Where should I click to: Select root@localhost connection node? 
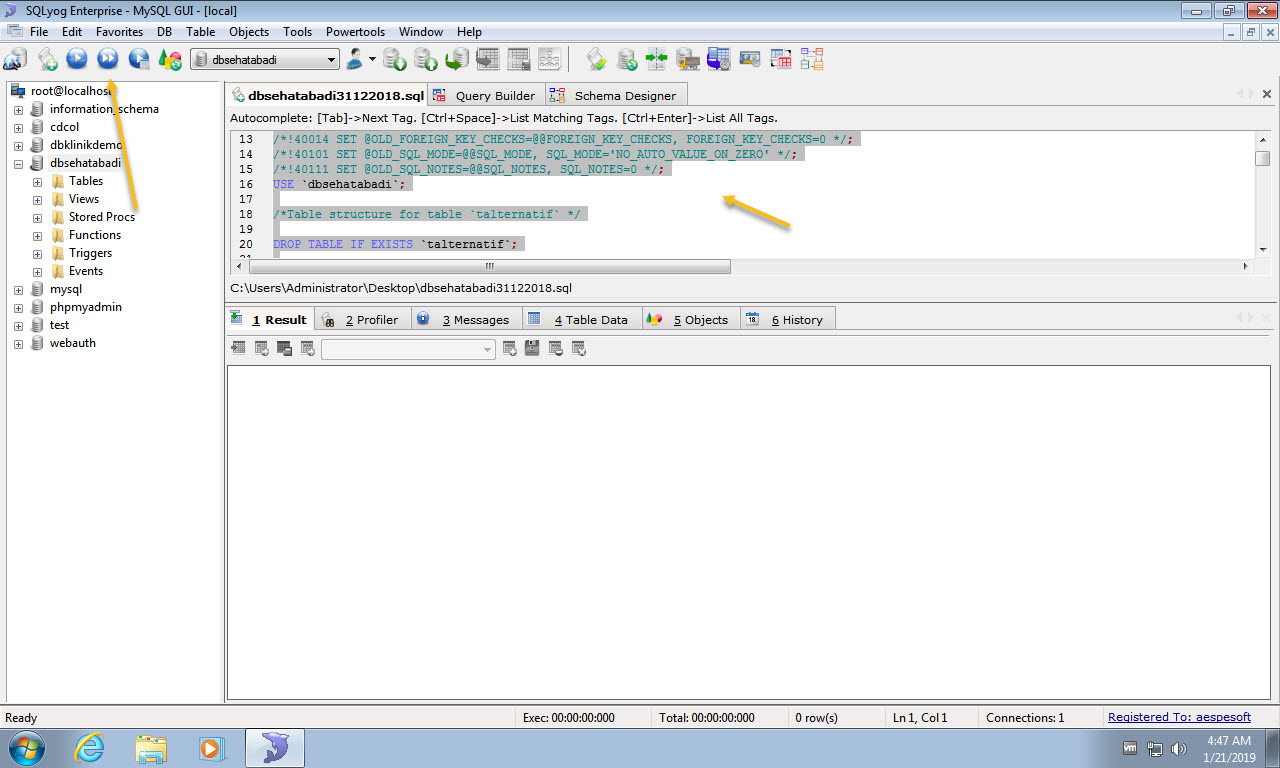click(x=73, y=91)
